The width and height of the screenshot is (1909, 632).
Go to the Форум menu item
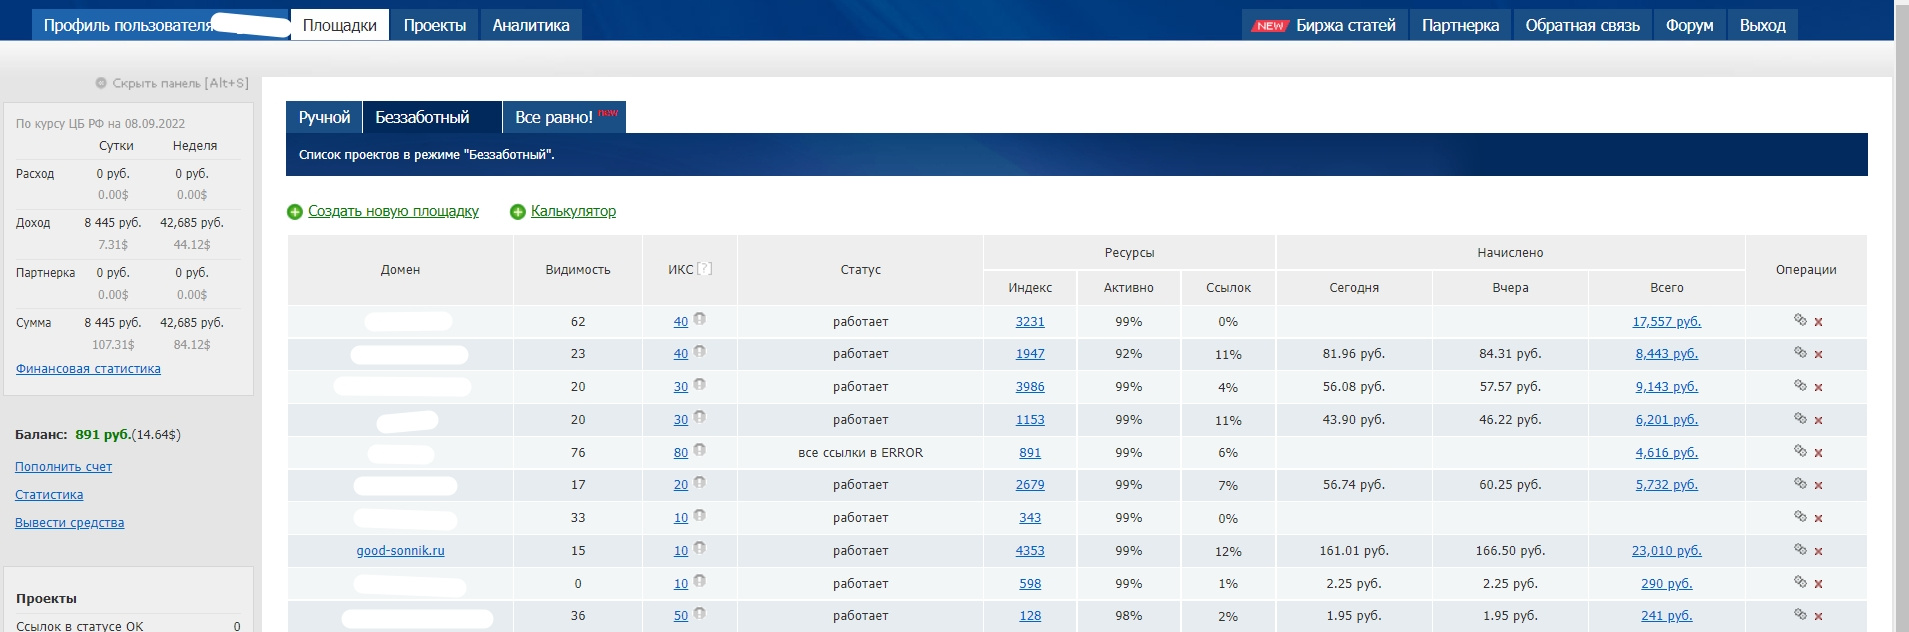pyautogui.click(x=1689, y=25)
